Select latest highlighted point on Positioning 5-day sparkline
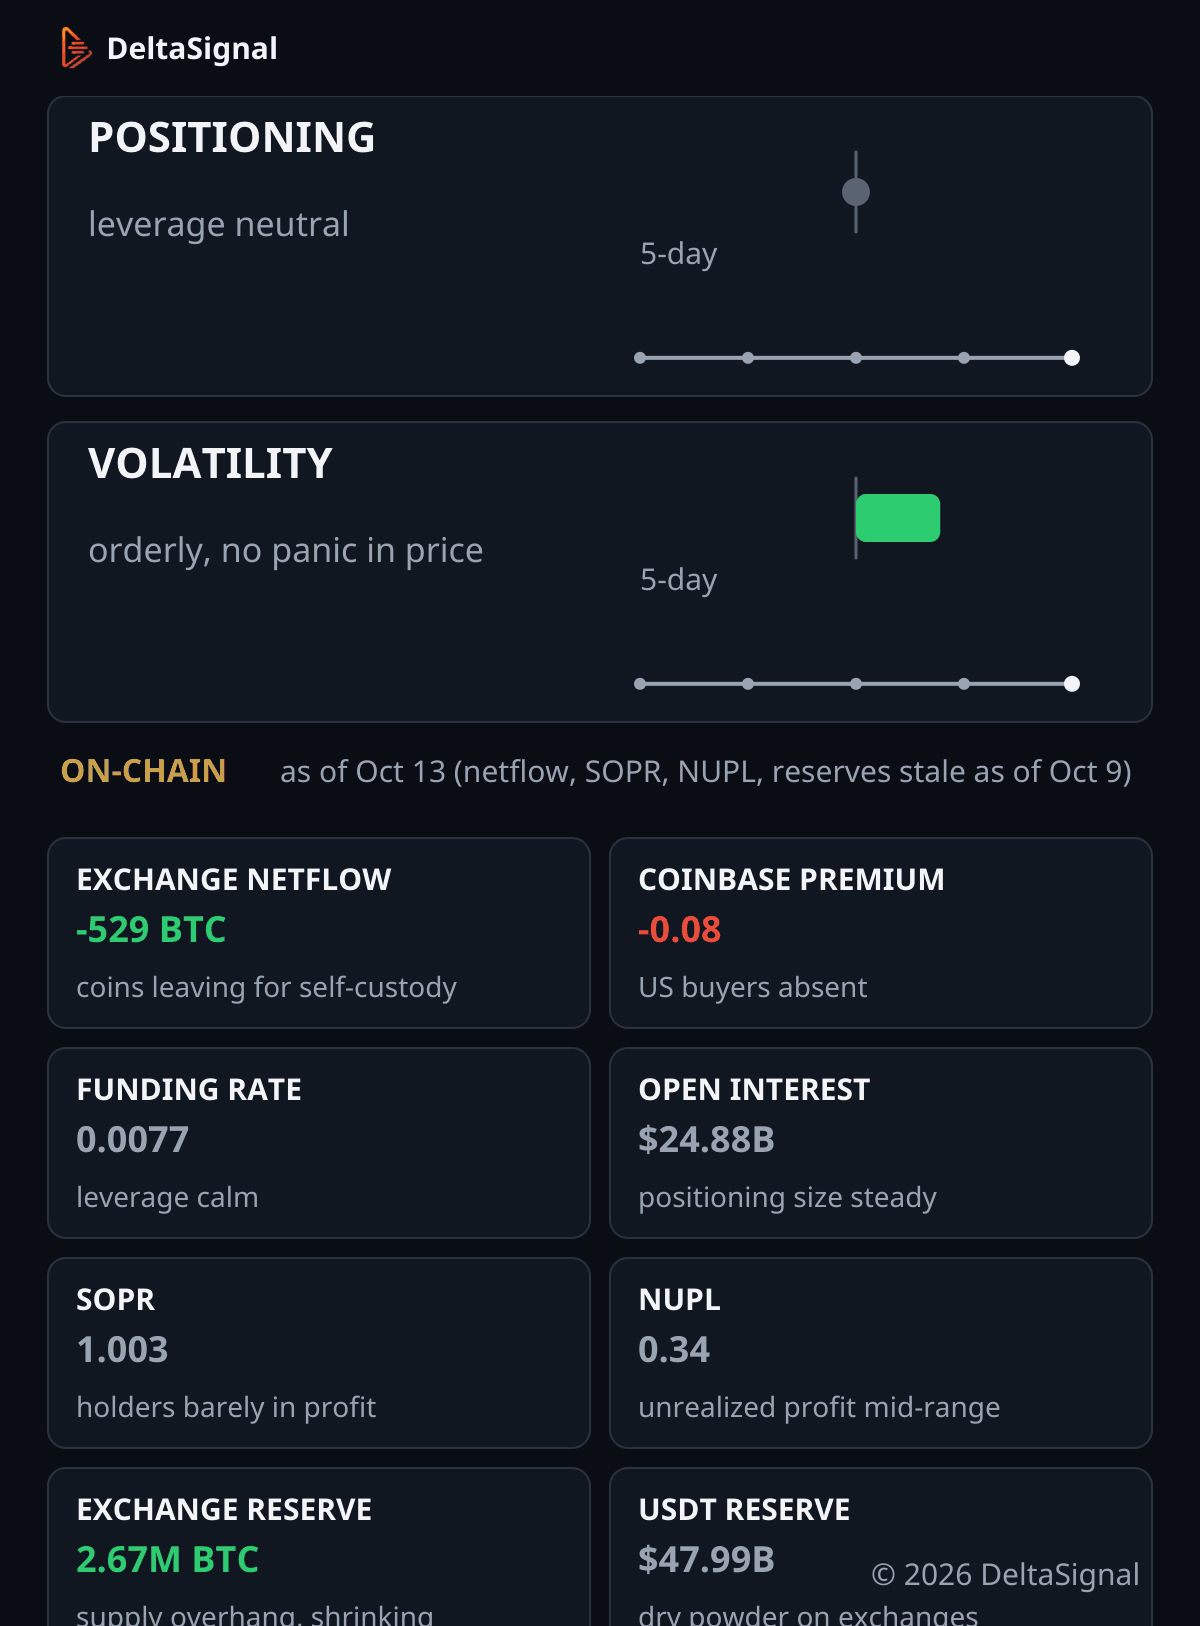1200x1626 pixels. (1072, 358)
